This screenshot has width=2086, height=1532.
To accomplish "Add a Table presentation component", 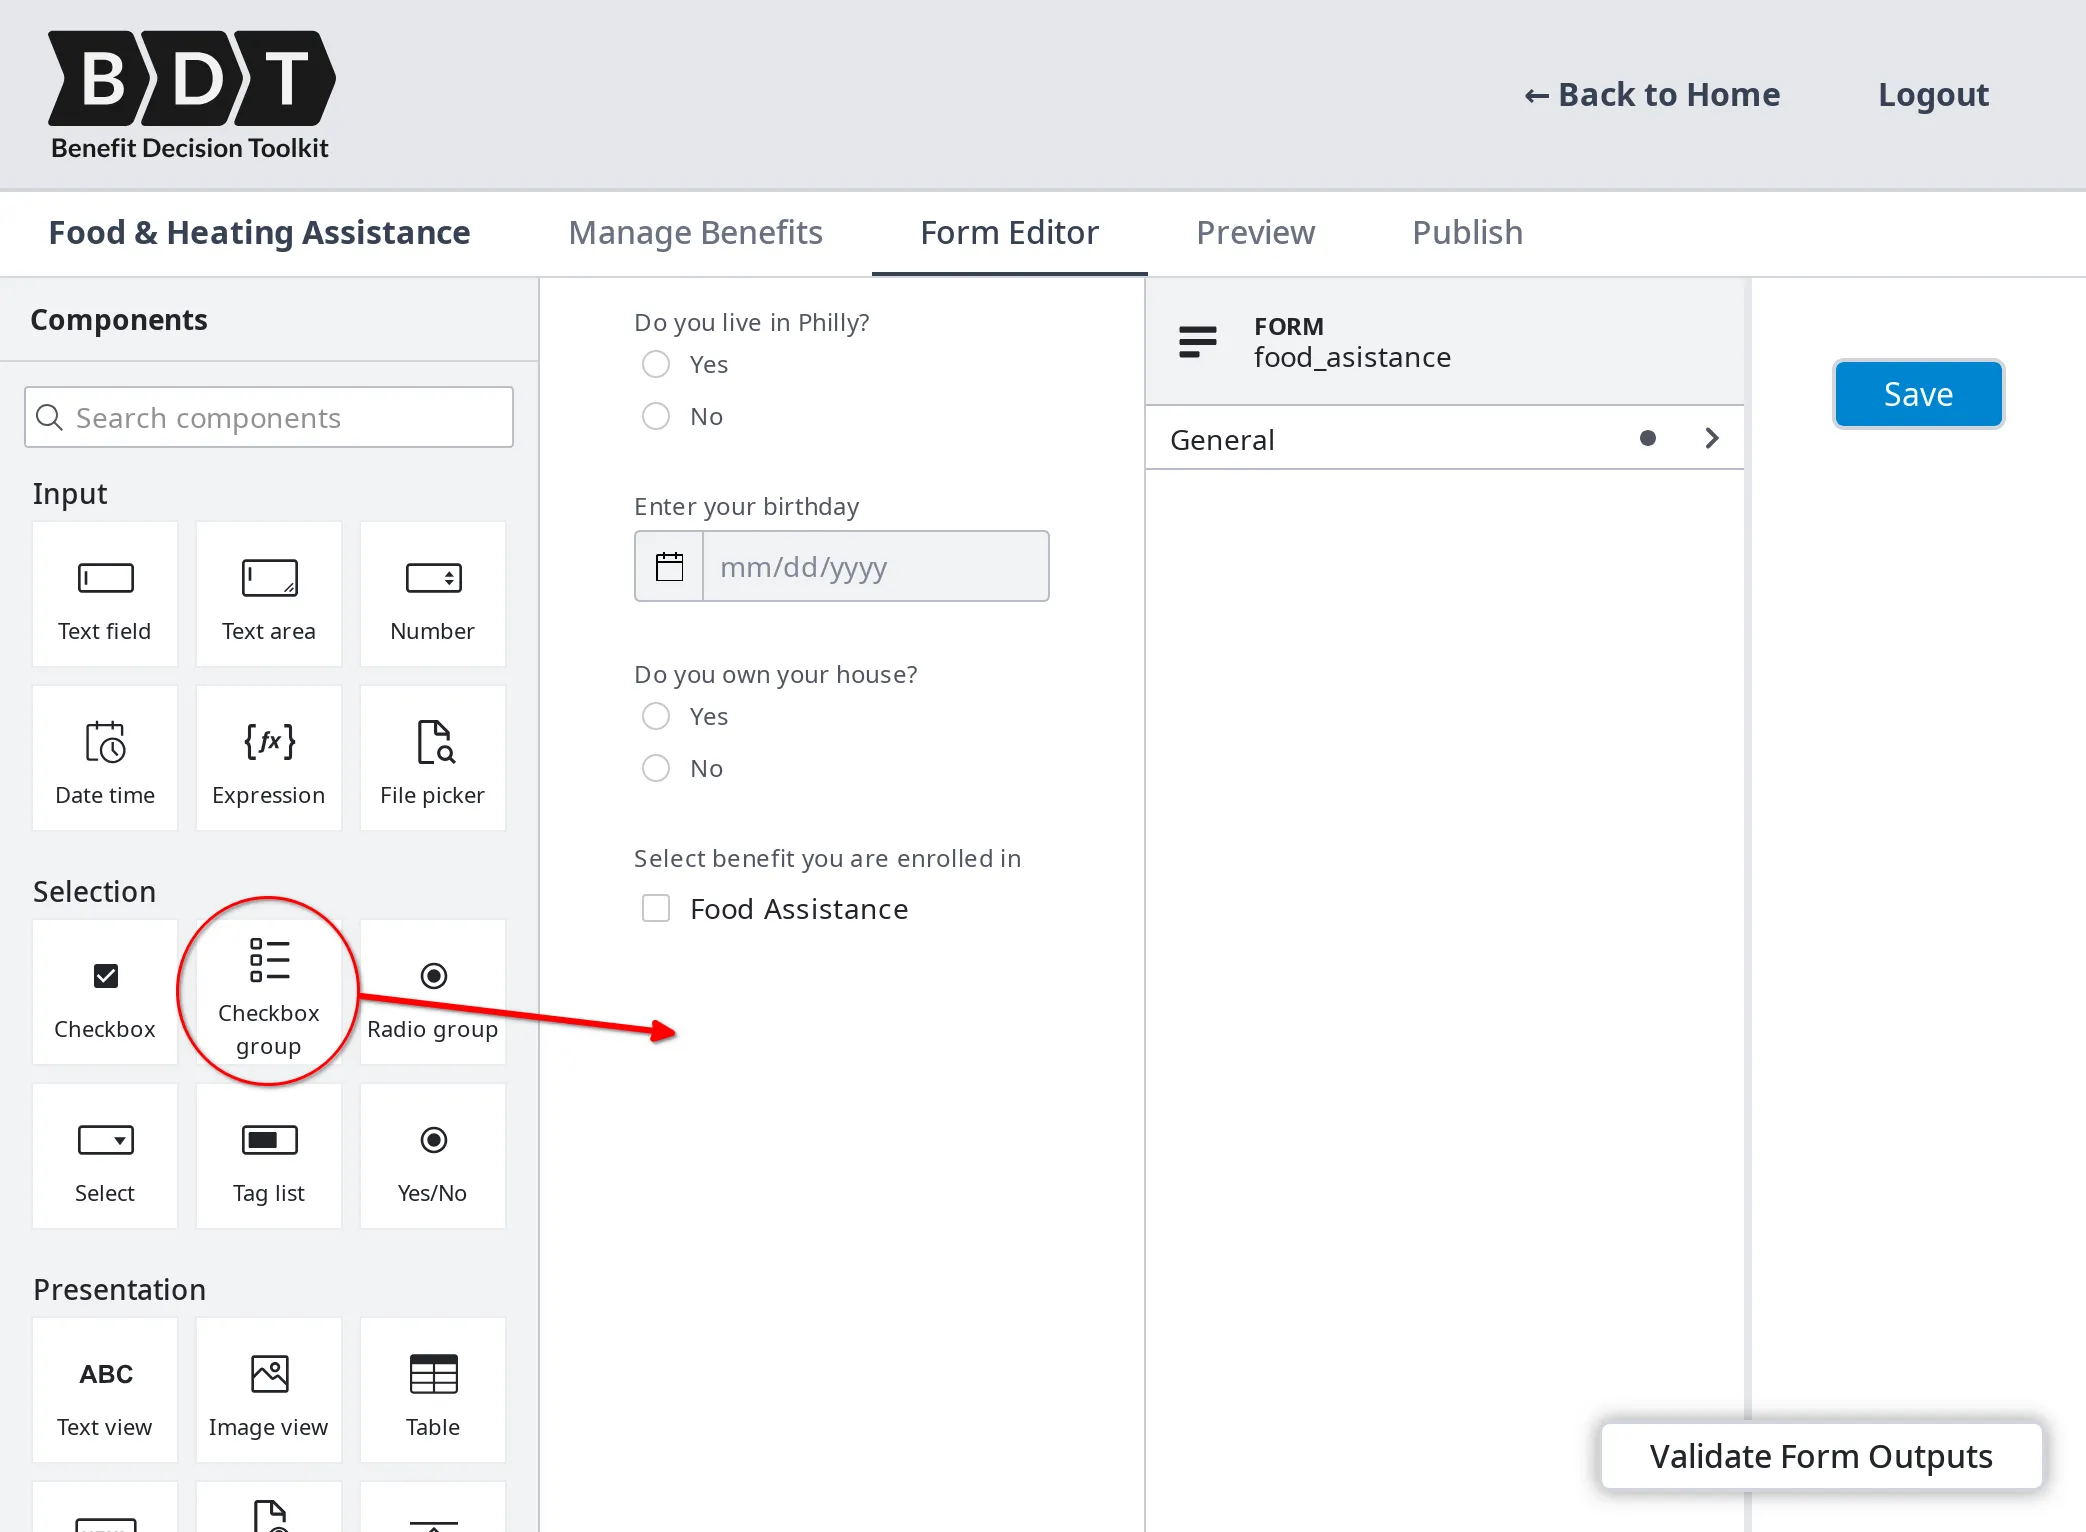I will (x=432, y=1390).
